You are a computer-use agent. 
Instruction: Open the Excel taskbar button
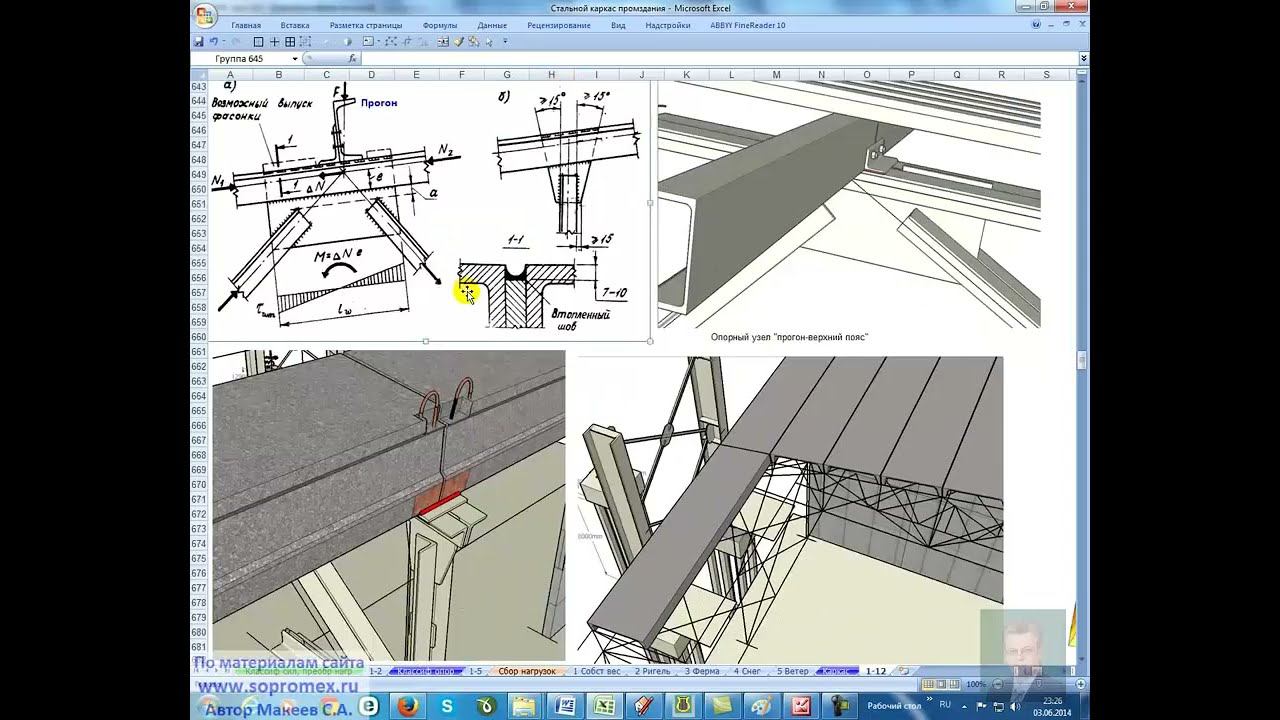tap(605, 706)
